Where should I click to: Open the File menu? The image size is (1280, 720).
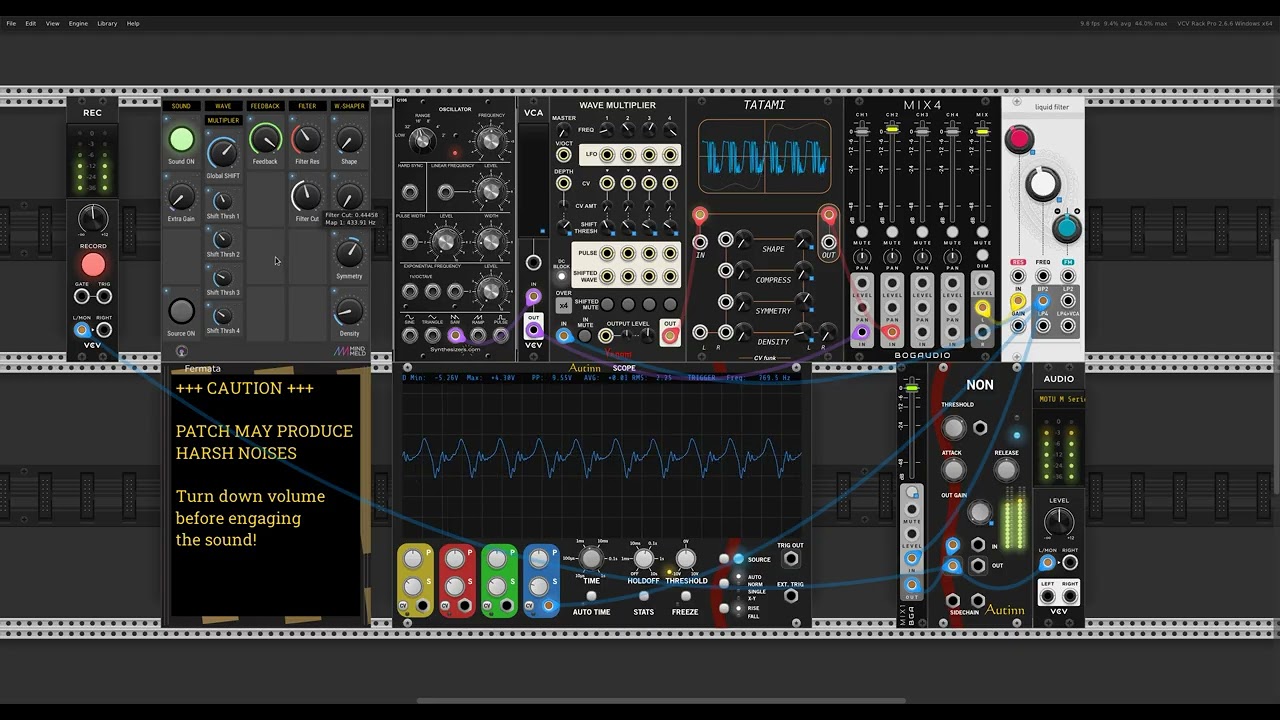coord(11,23)
